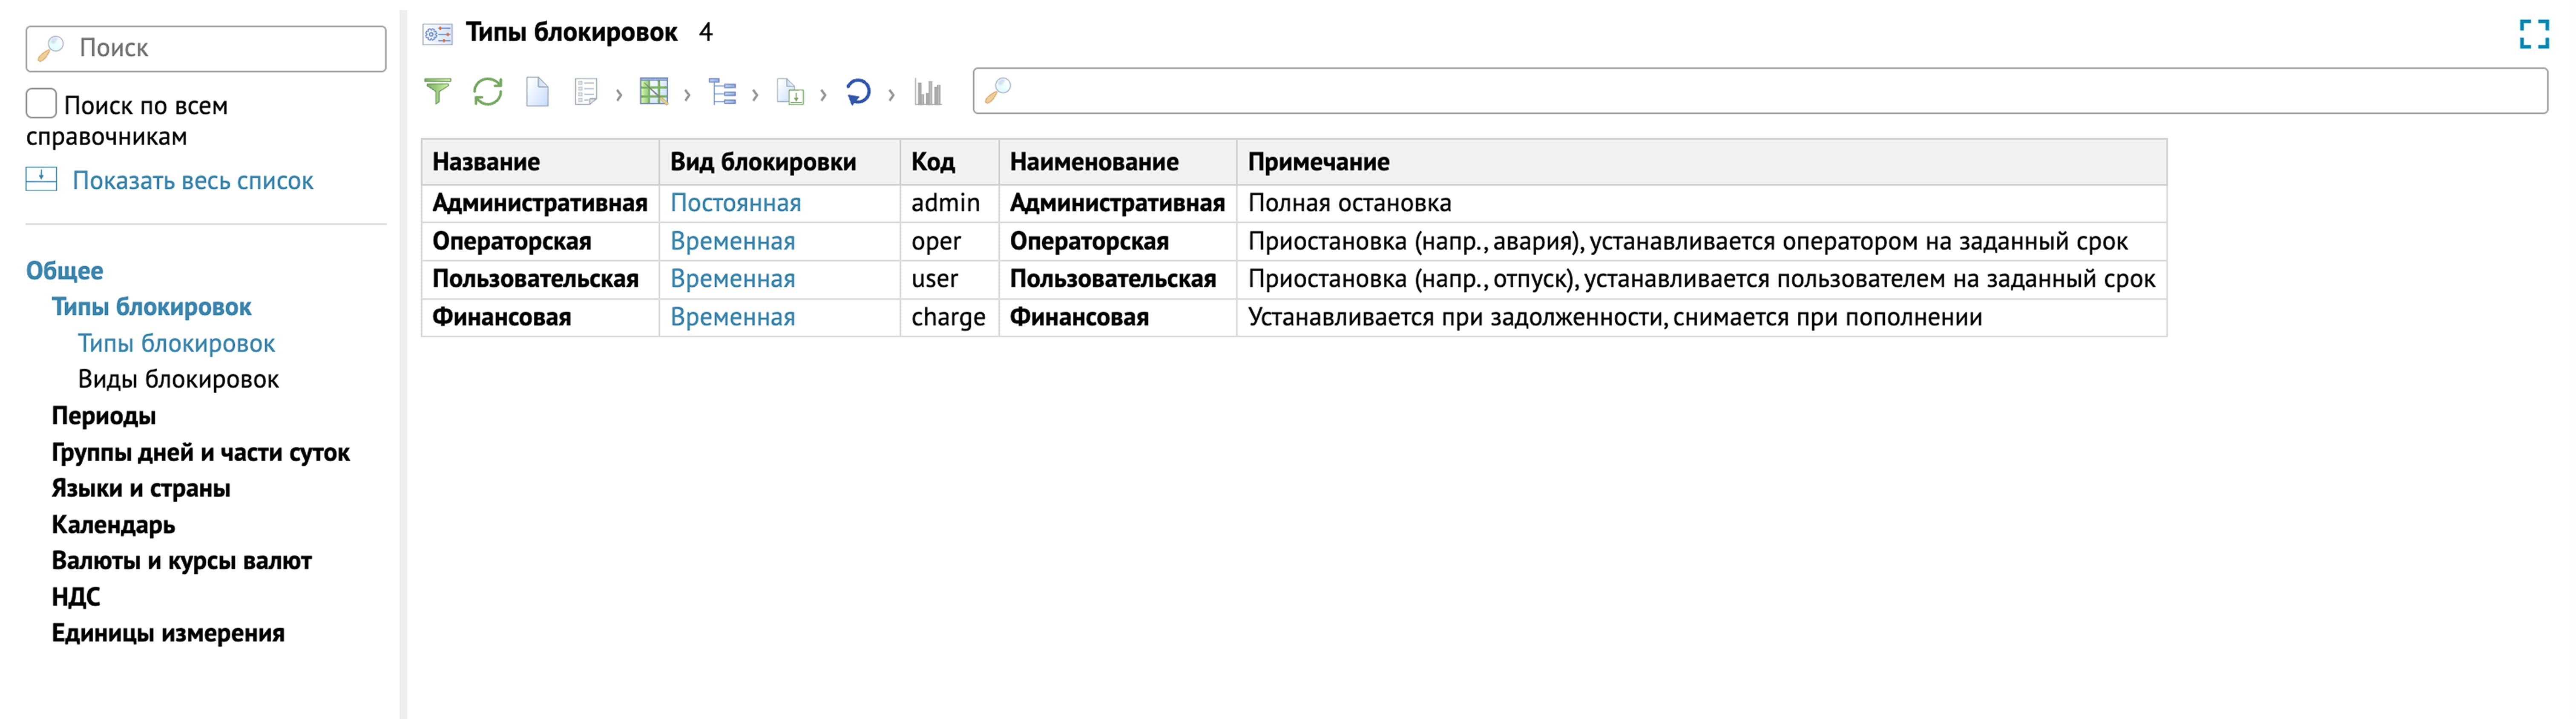Open the Календарь section

pyautogui.click(x=113, y=525)
